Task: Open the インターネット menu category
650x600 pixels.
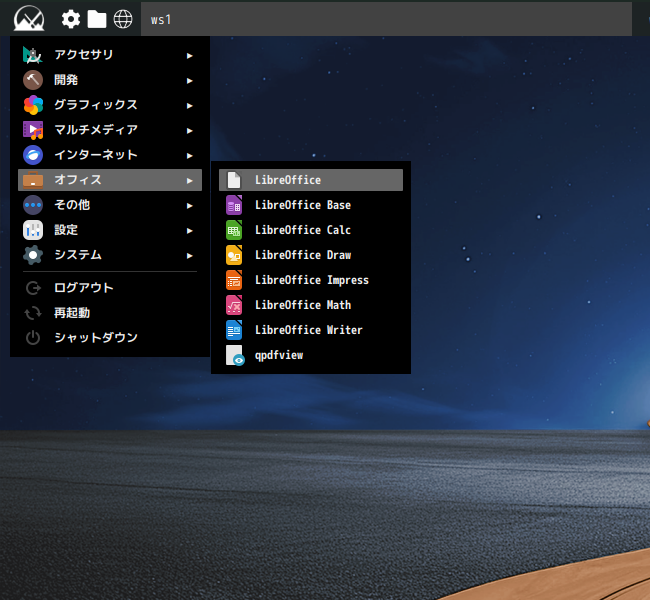Action: coord(110,155)
